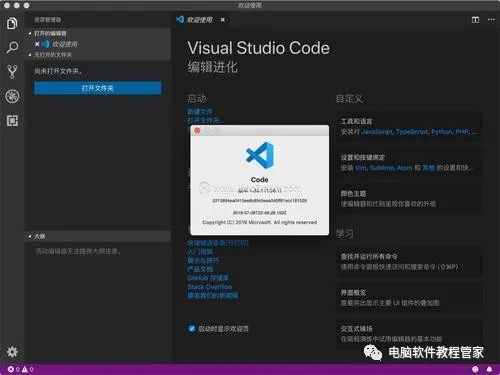This screenshot has width=500, height=375.
Task: Click the split editor icon
Action: pos(475,20)
